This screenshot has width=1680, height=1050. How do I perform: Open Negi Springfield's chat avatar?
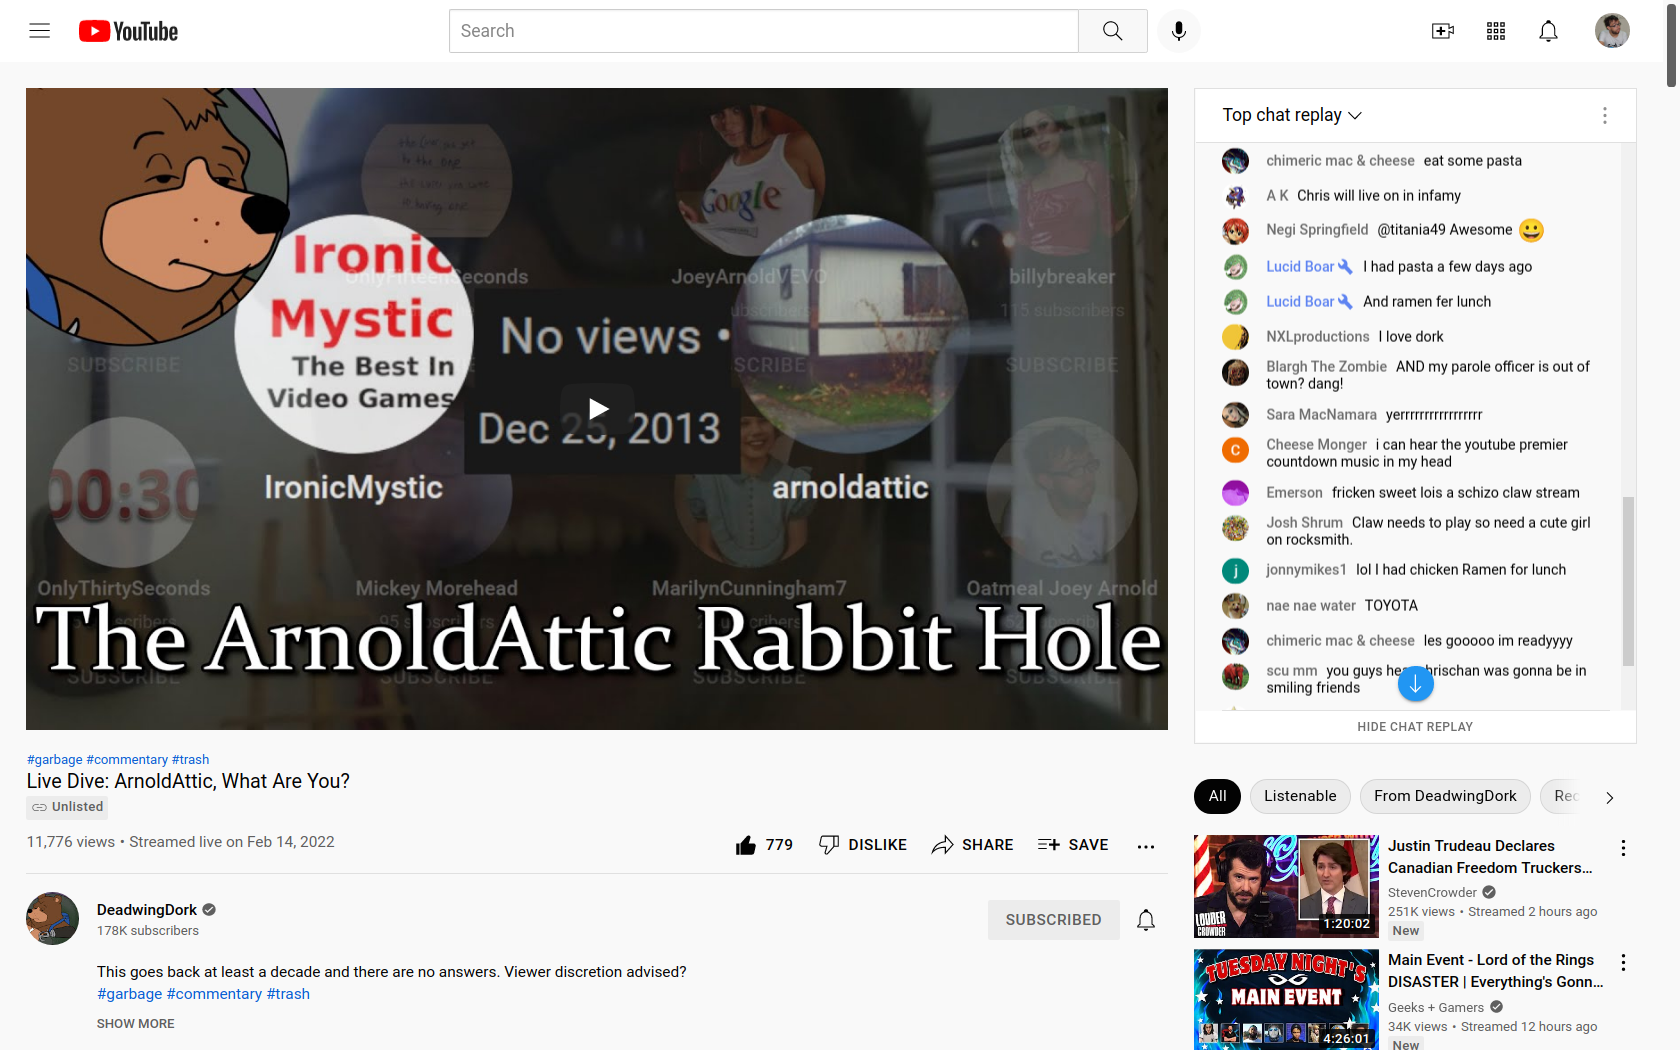[1235, 231]
